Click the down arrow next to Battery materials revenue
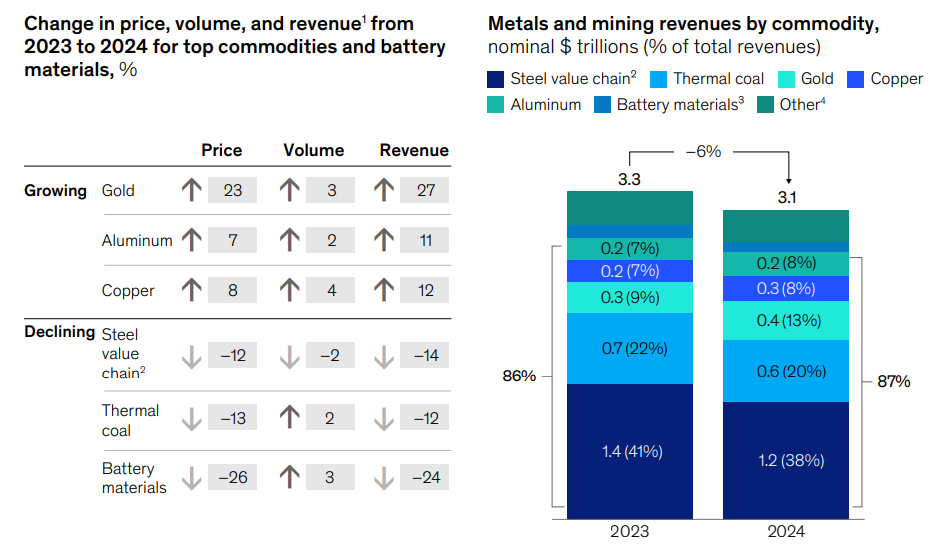Image resolution: width=942 pixels, height=547 pixels. (x=384, y=477)
